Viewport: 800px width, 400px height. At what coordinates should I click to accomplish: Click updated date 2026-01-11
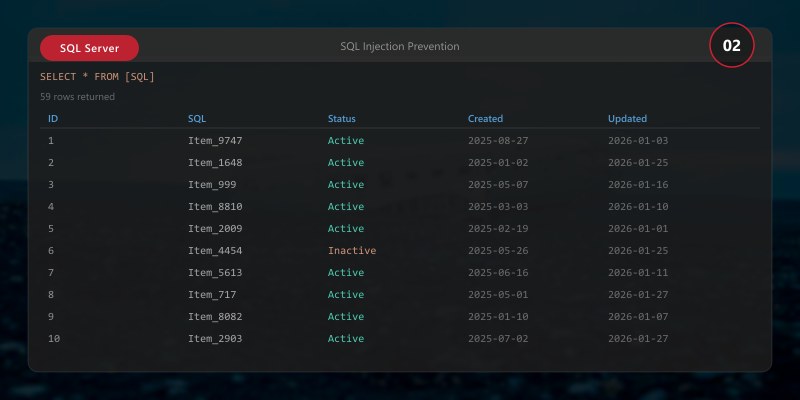638,272
